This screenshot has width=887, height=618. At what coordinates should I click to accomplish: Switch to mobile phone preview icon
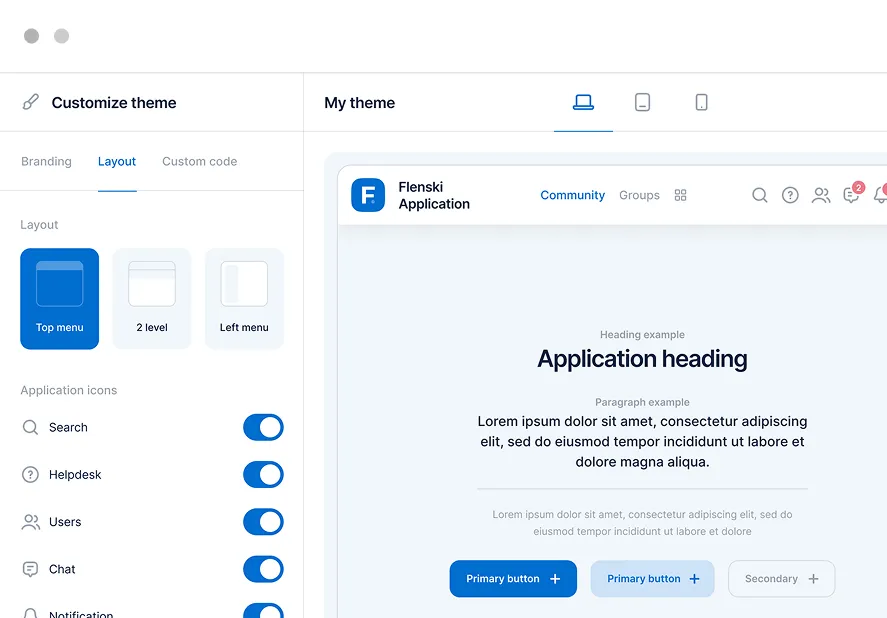pyautogui.click(x=701, y=102)
